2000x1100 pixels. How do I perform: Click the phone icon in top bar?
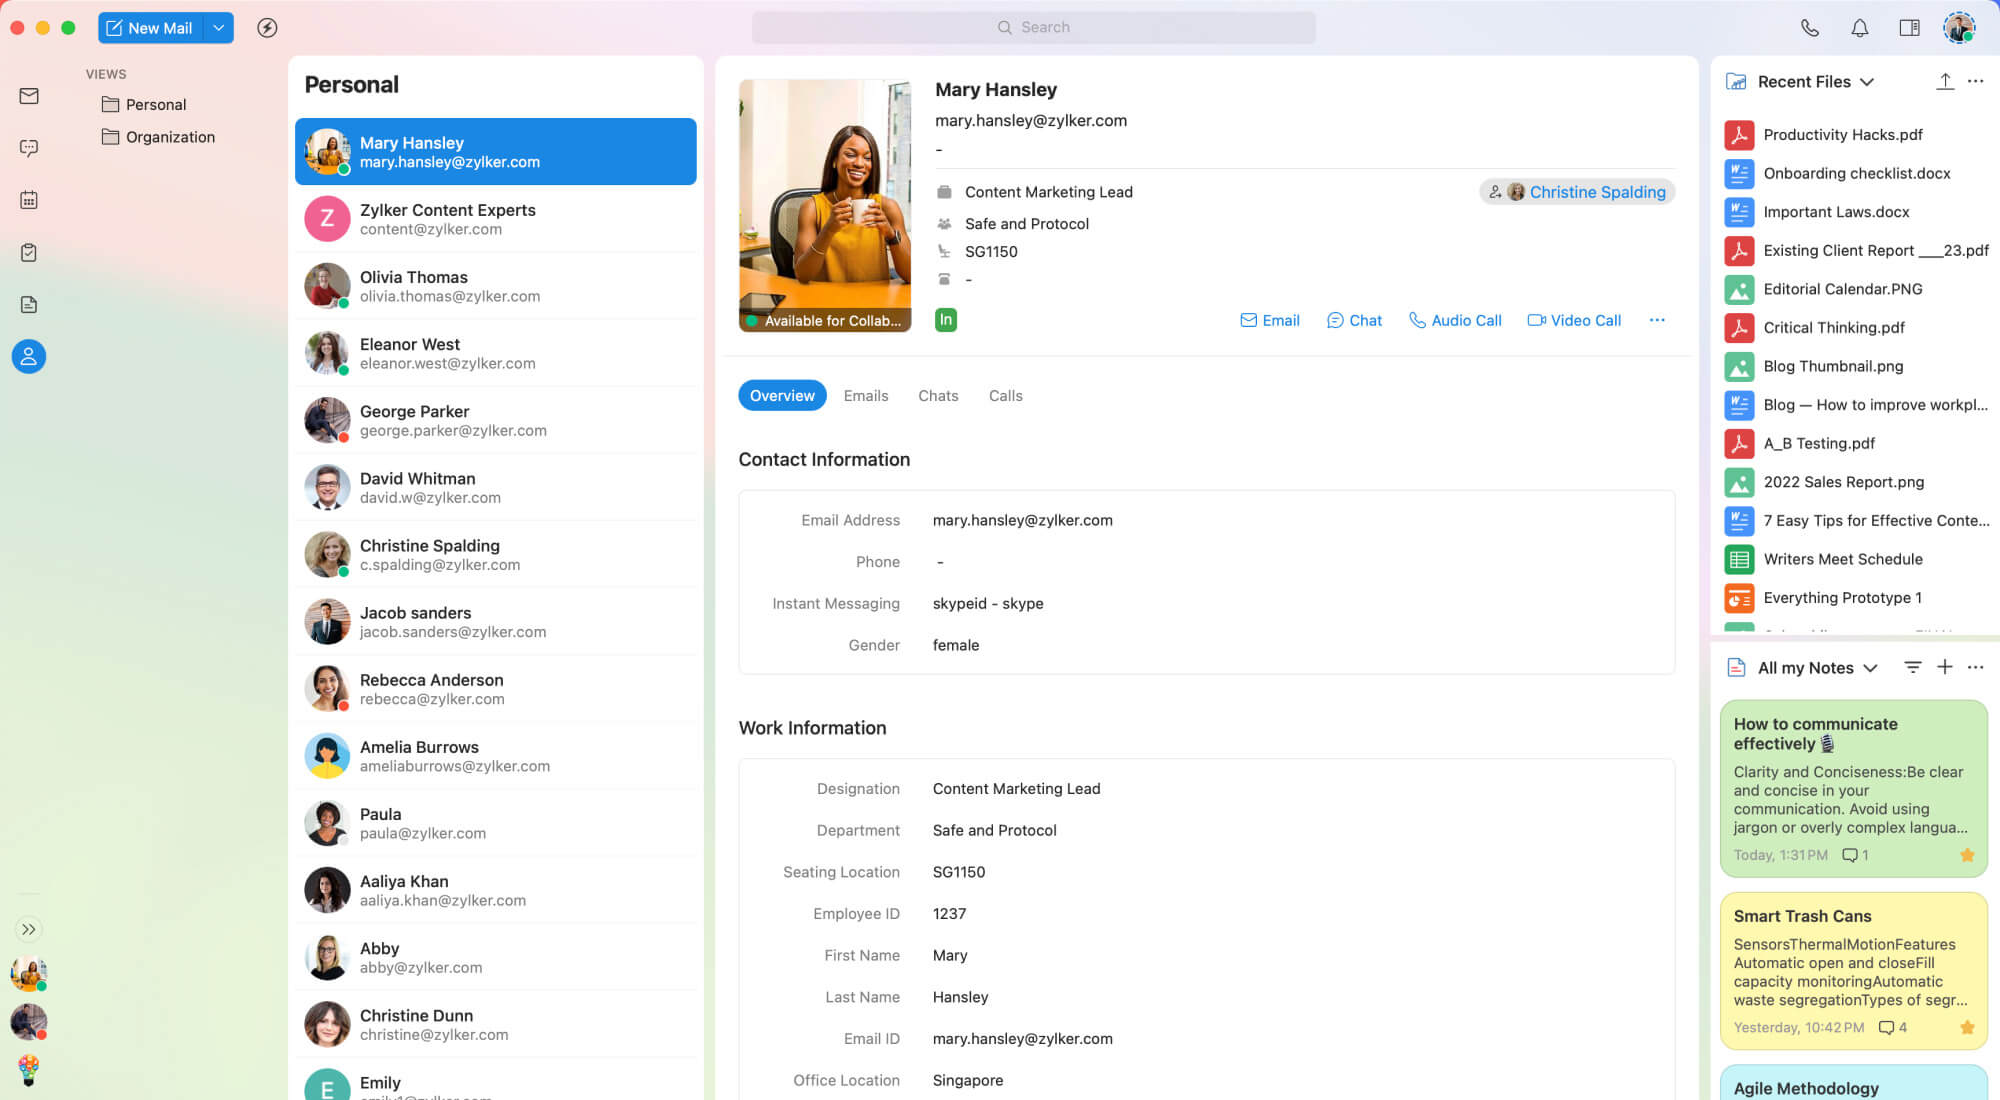[x=1809, y=28]
